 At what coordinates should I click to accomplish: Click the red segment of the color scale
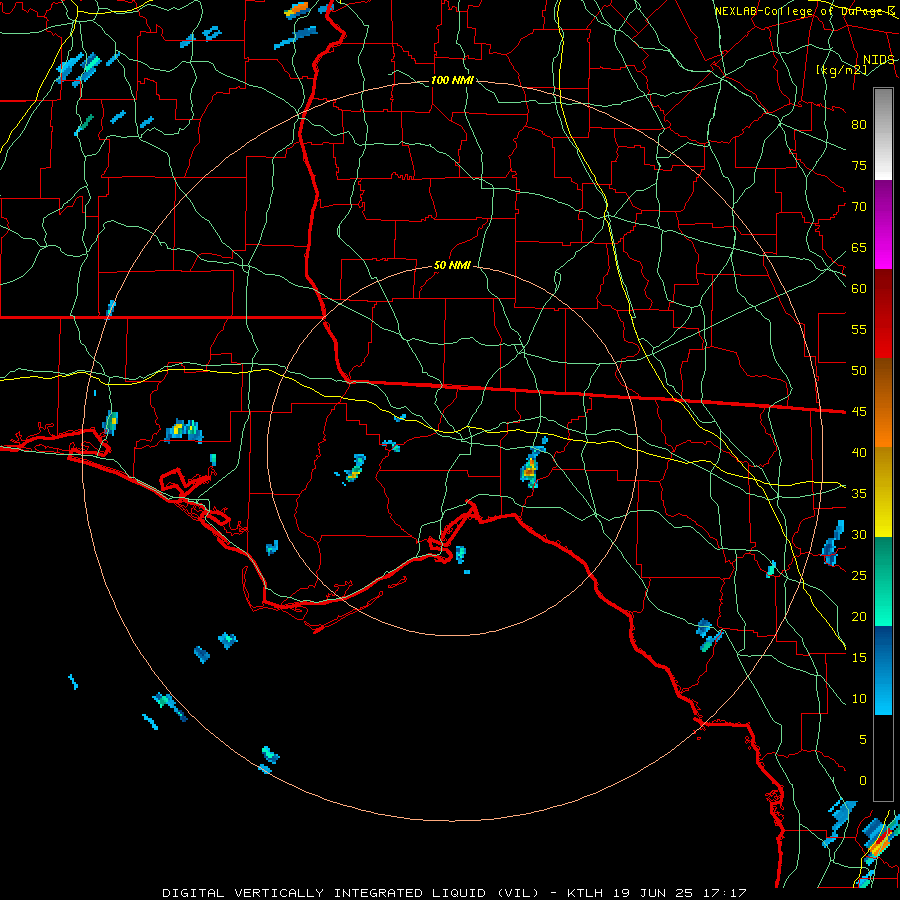883,313
